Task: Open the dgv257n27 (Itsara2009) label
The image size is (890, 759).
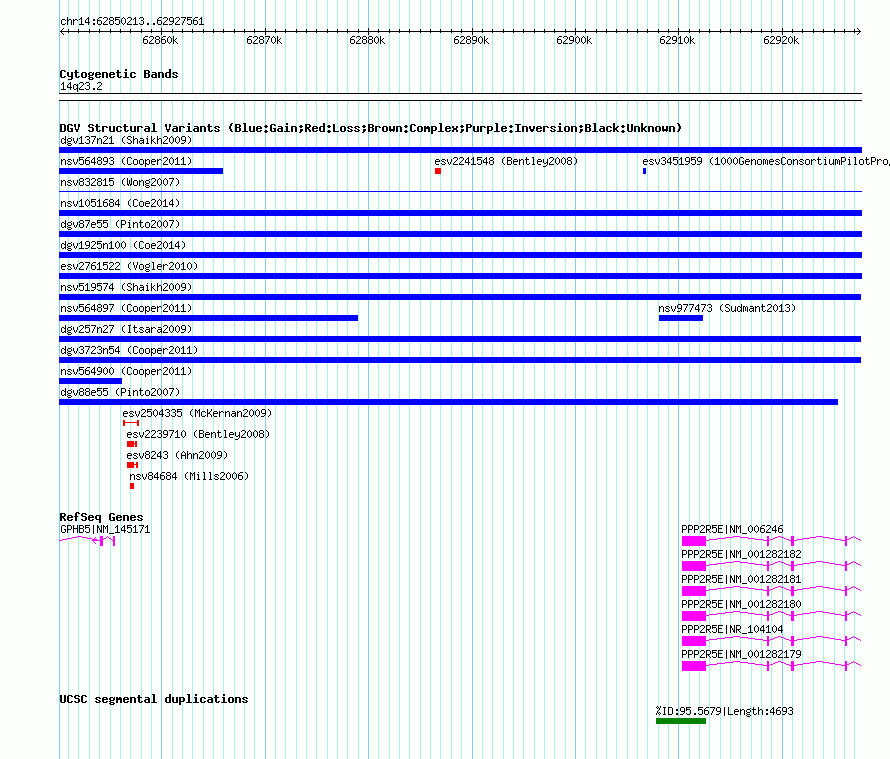Action: [x=126, y=329]
